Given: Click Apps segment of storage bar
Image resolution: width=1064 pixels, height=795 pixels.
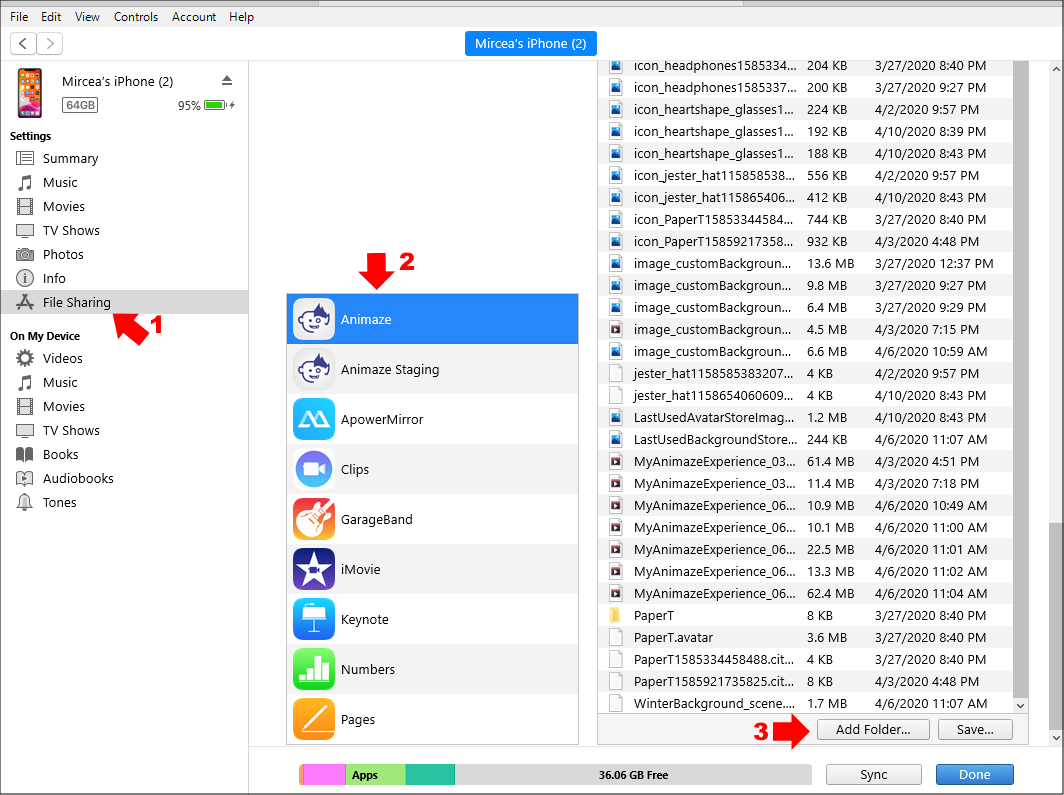Looking at the screenshot, I should [x=375, y=774].
